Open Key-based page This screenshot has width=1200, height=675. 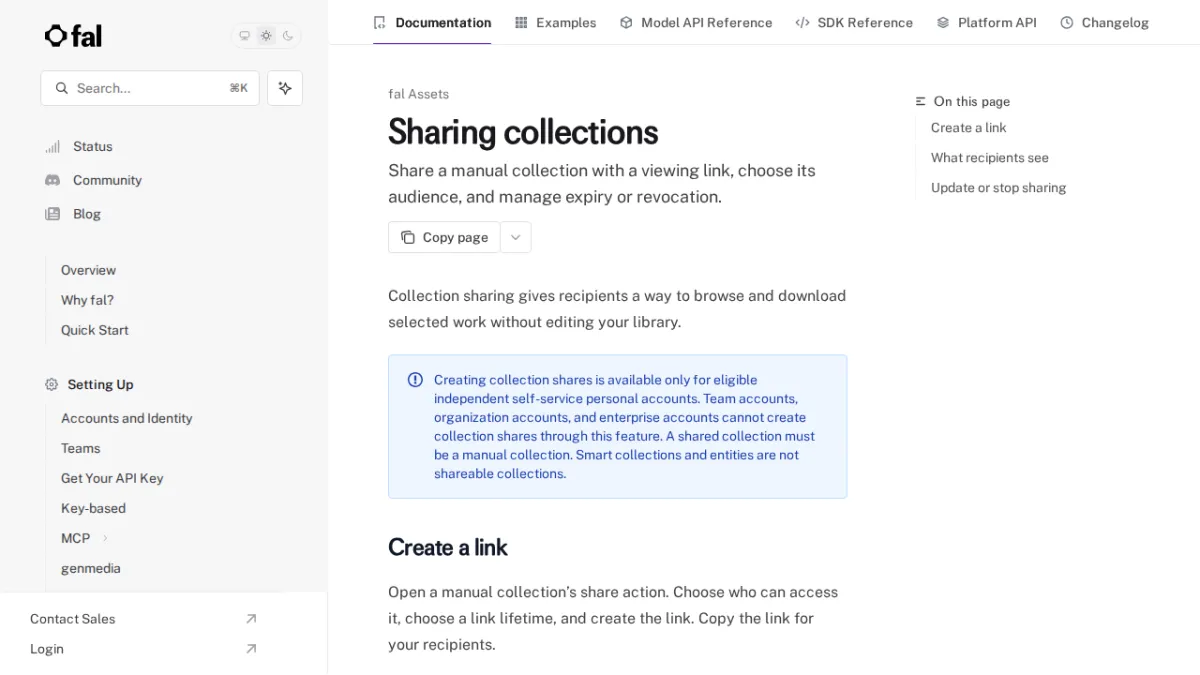point(93,508)
